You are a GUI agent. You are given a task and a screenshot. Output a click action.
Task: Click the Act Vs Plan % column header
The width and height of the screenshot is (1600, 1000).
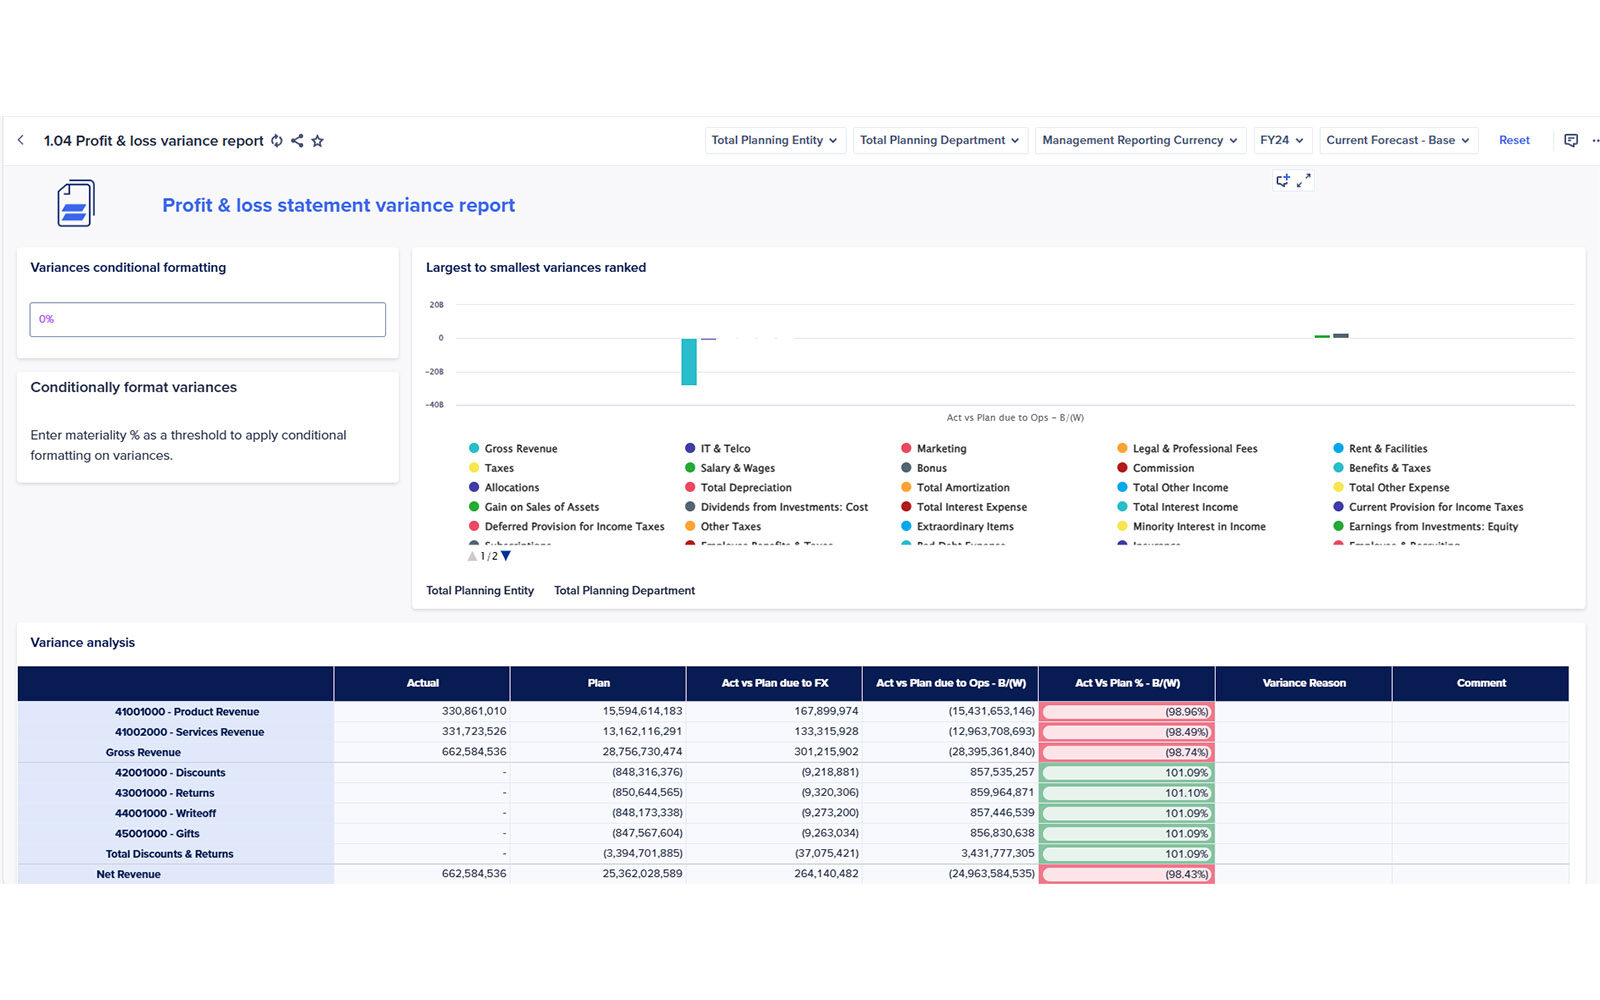click(x=1127, y=683)
